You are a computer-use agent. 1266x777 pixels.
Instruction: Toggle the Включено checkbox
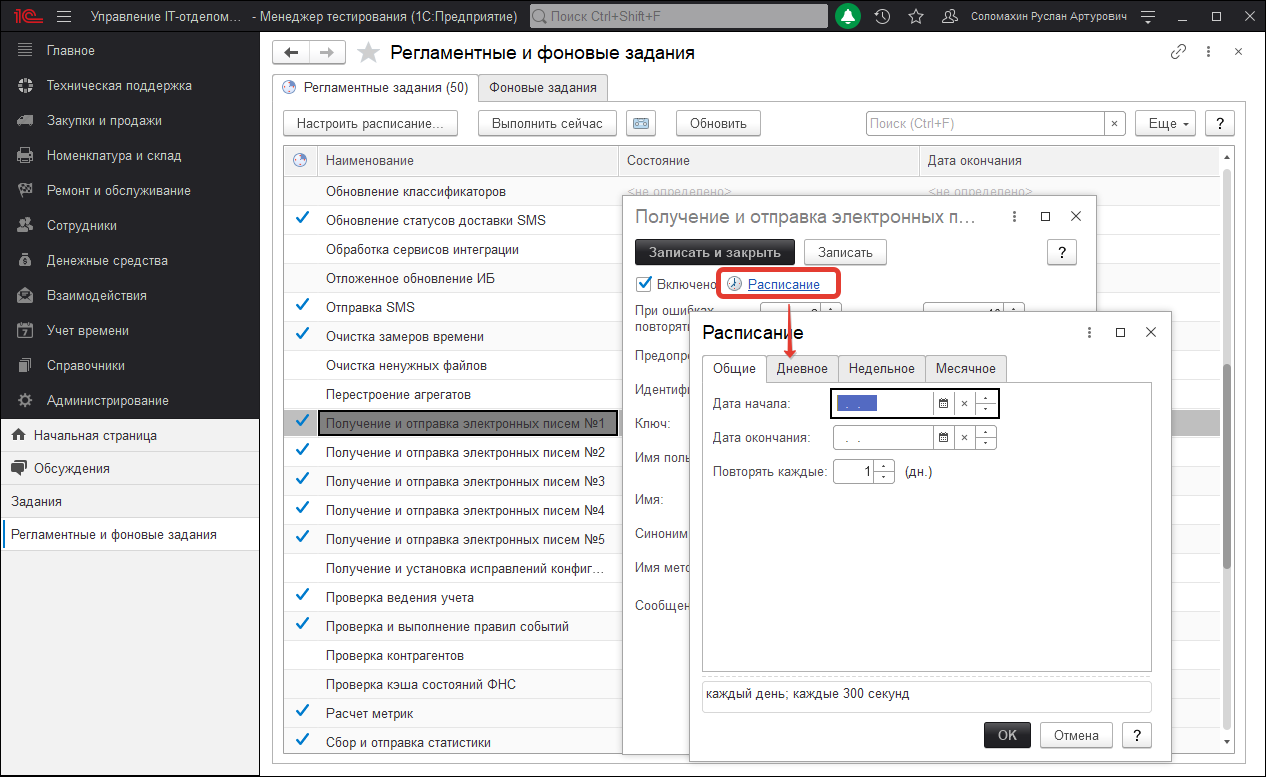tap(645, 284)
